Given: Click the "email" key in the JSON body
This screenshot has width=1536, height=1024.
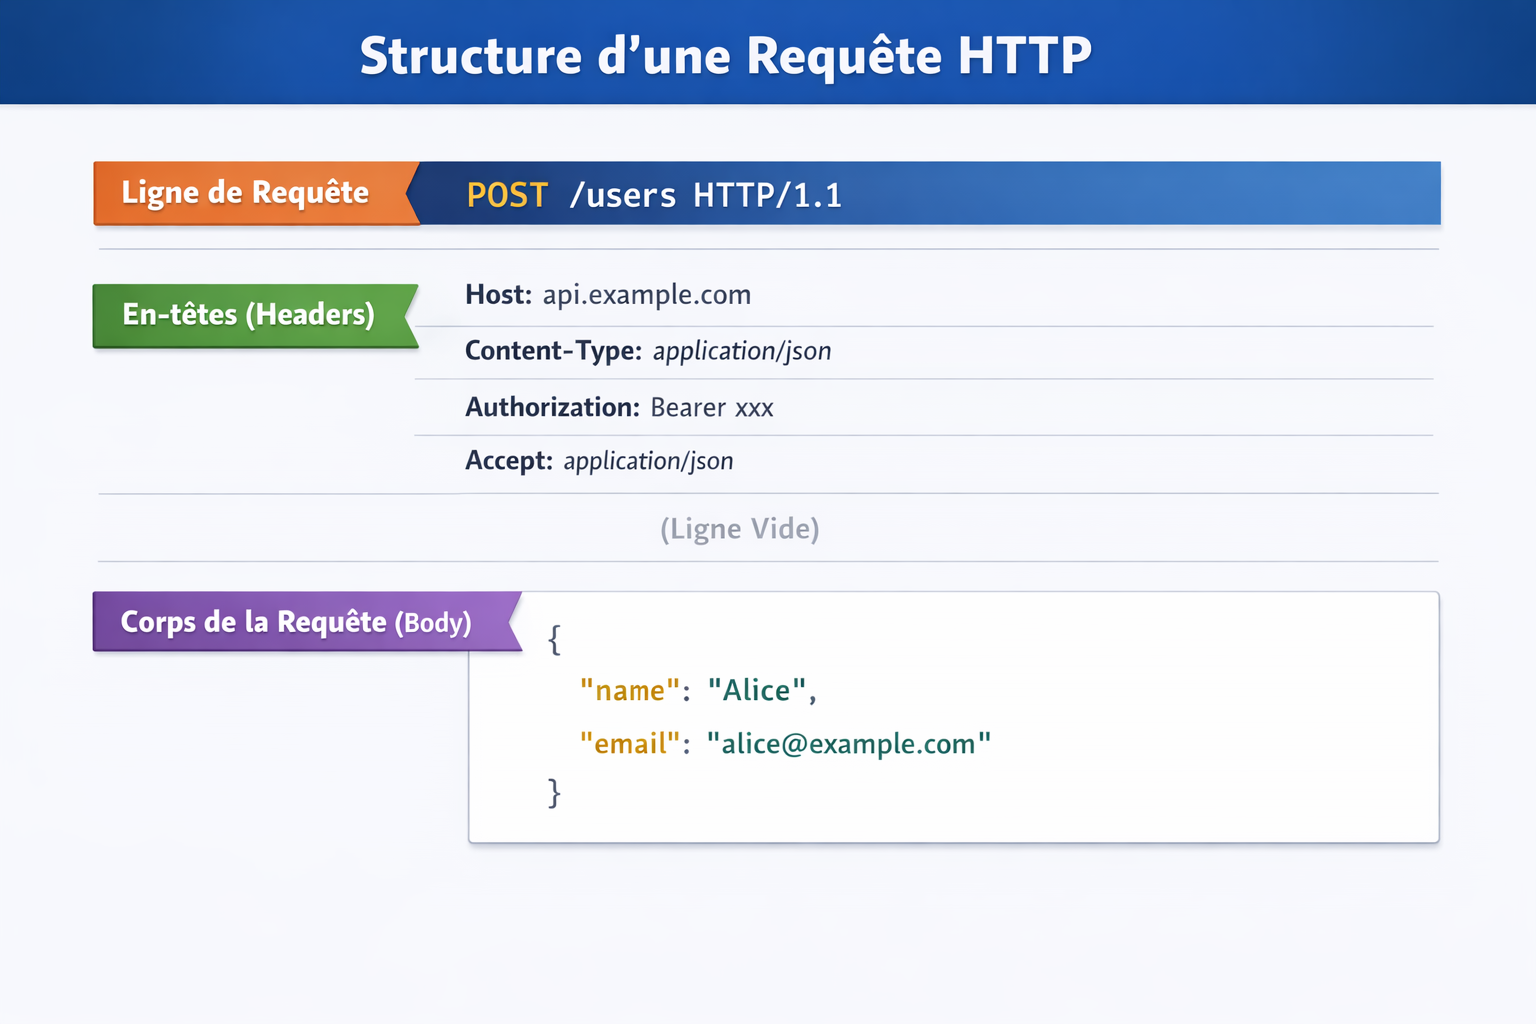Looking at the screenshot, I should tap(630, 744).
